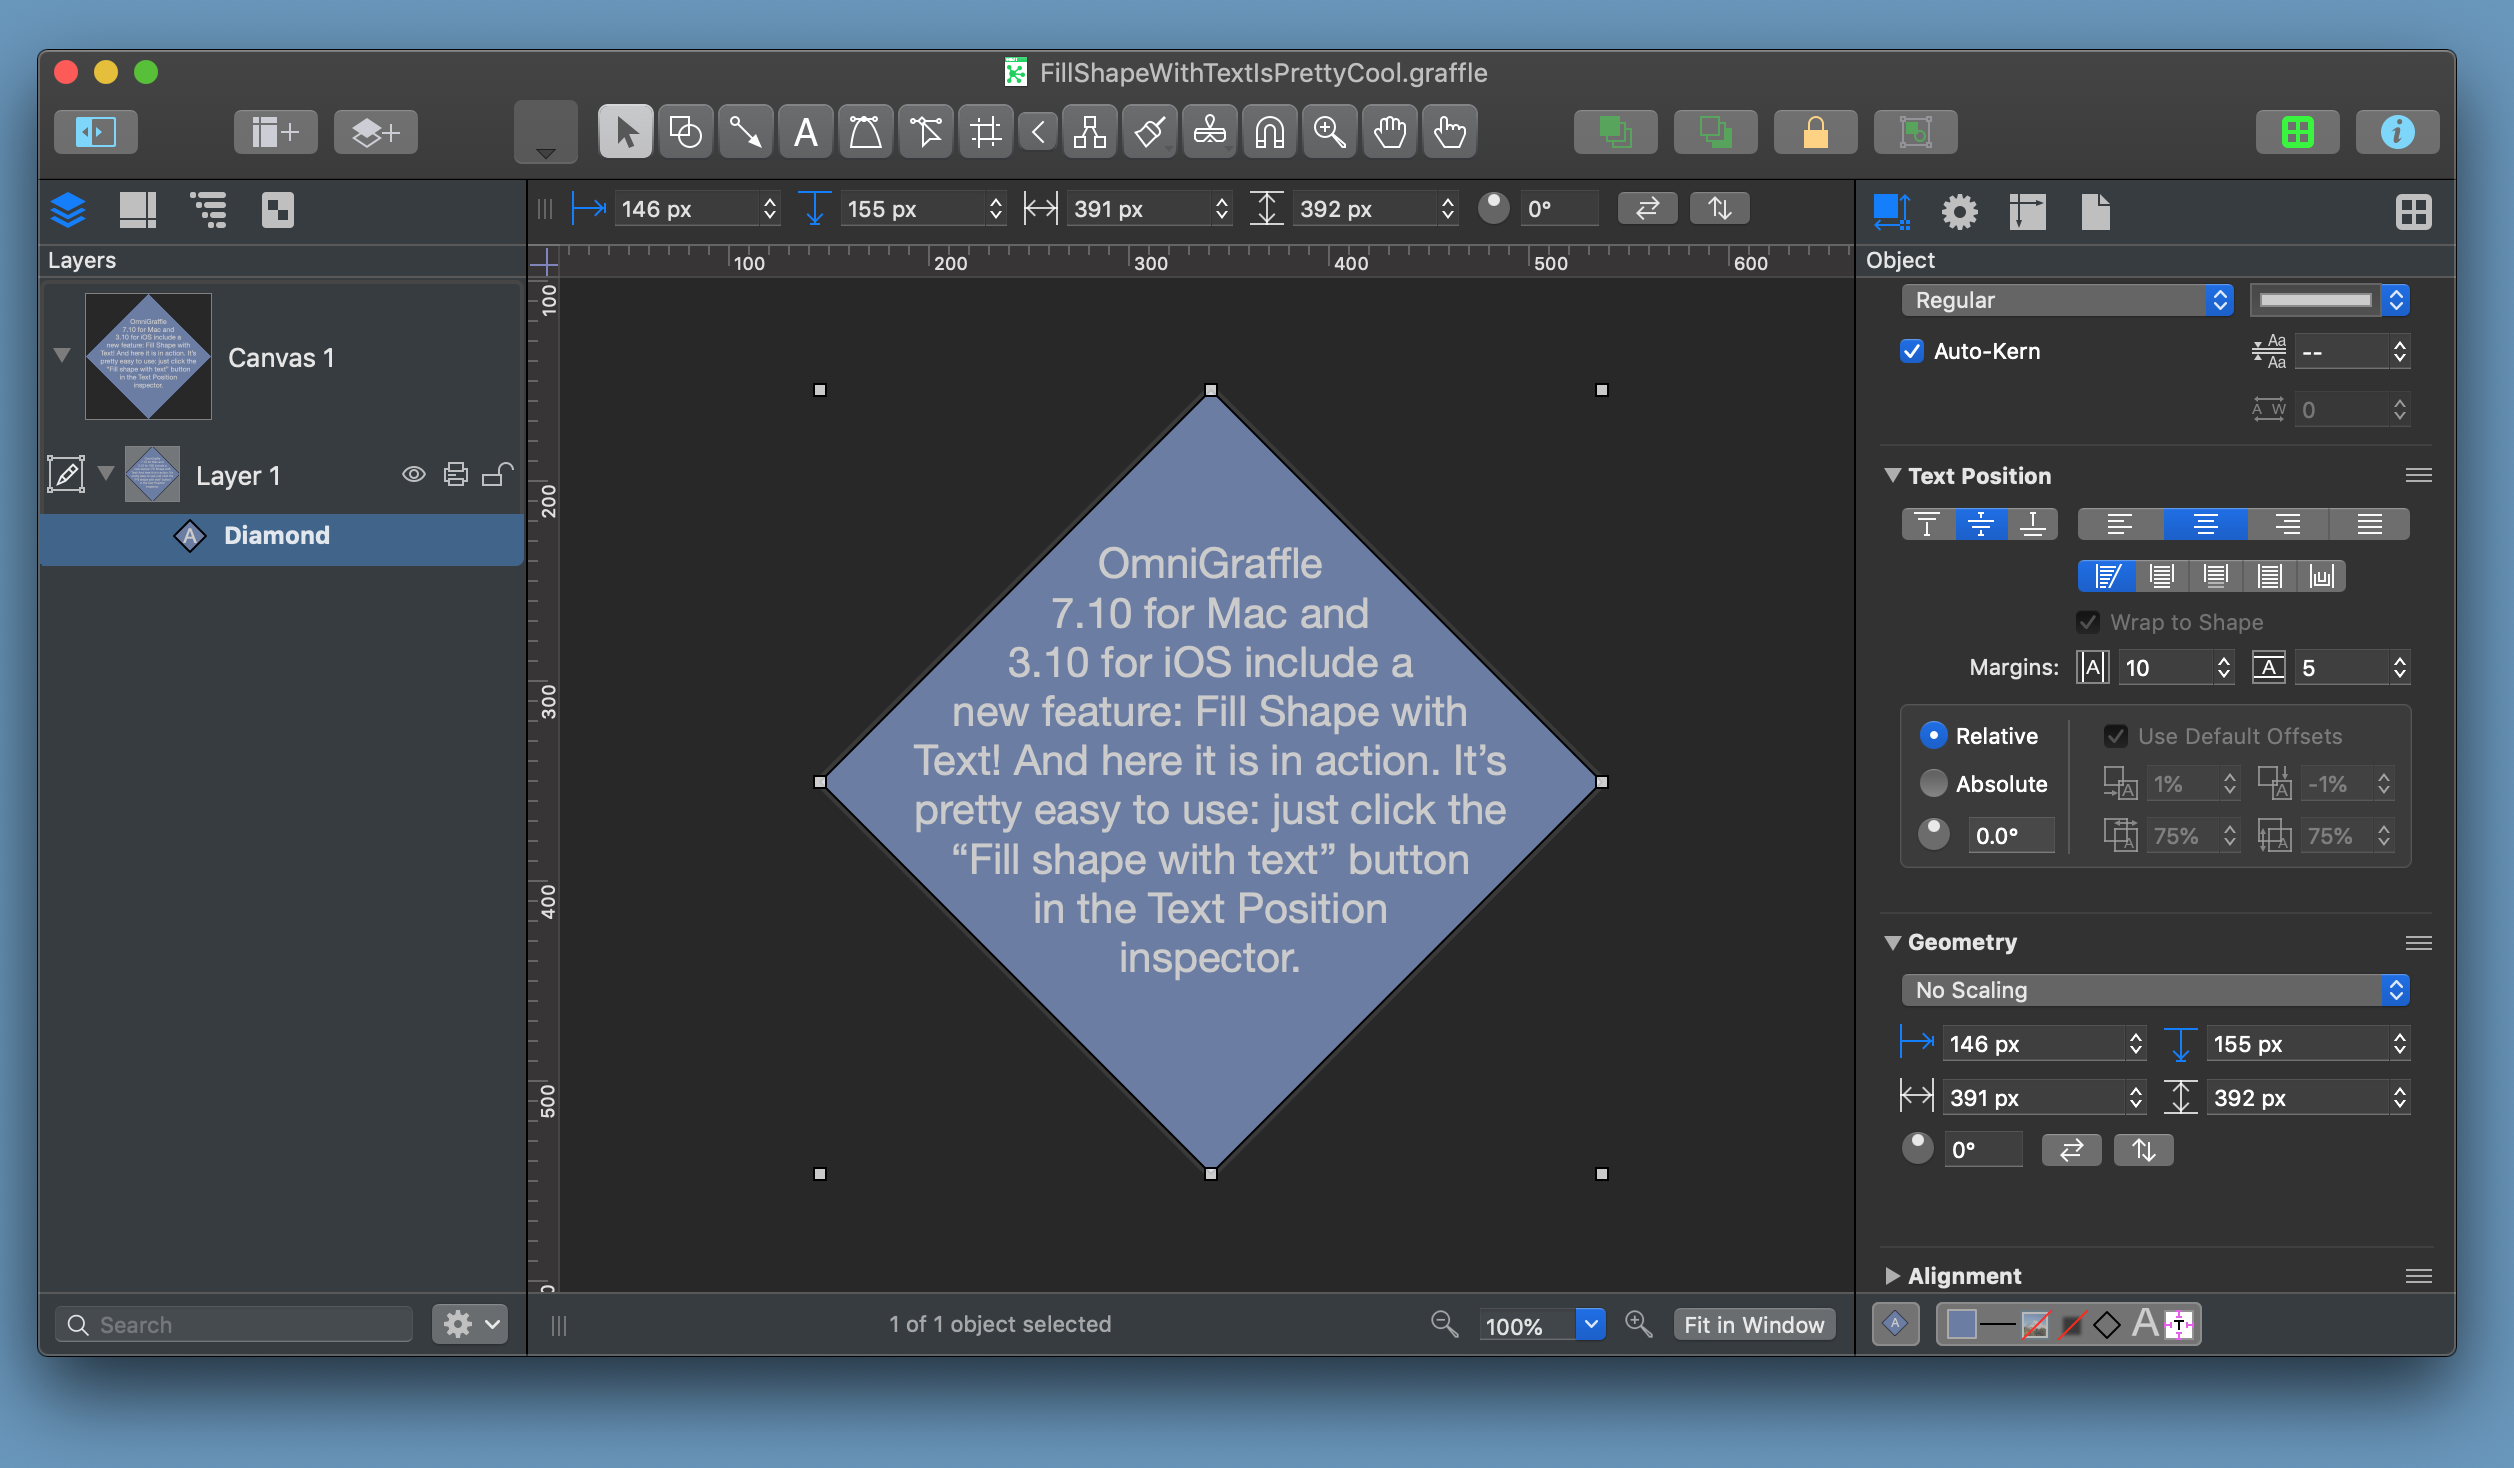This screenshot has width=2514, height=1468.
Task: Toggle Wrap to Shape checkbox
Action: coord(2088,622)
